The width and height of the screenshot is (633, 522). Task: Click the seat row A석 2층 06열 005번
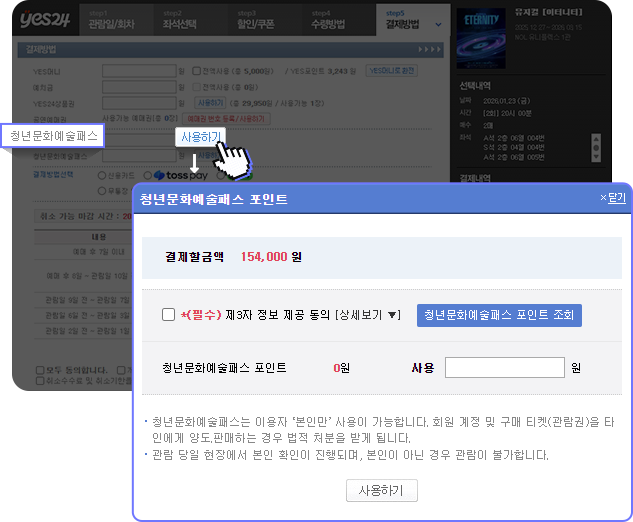(514, 157)
